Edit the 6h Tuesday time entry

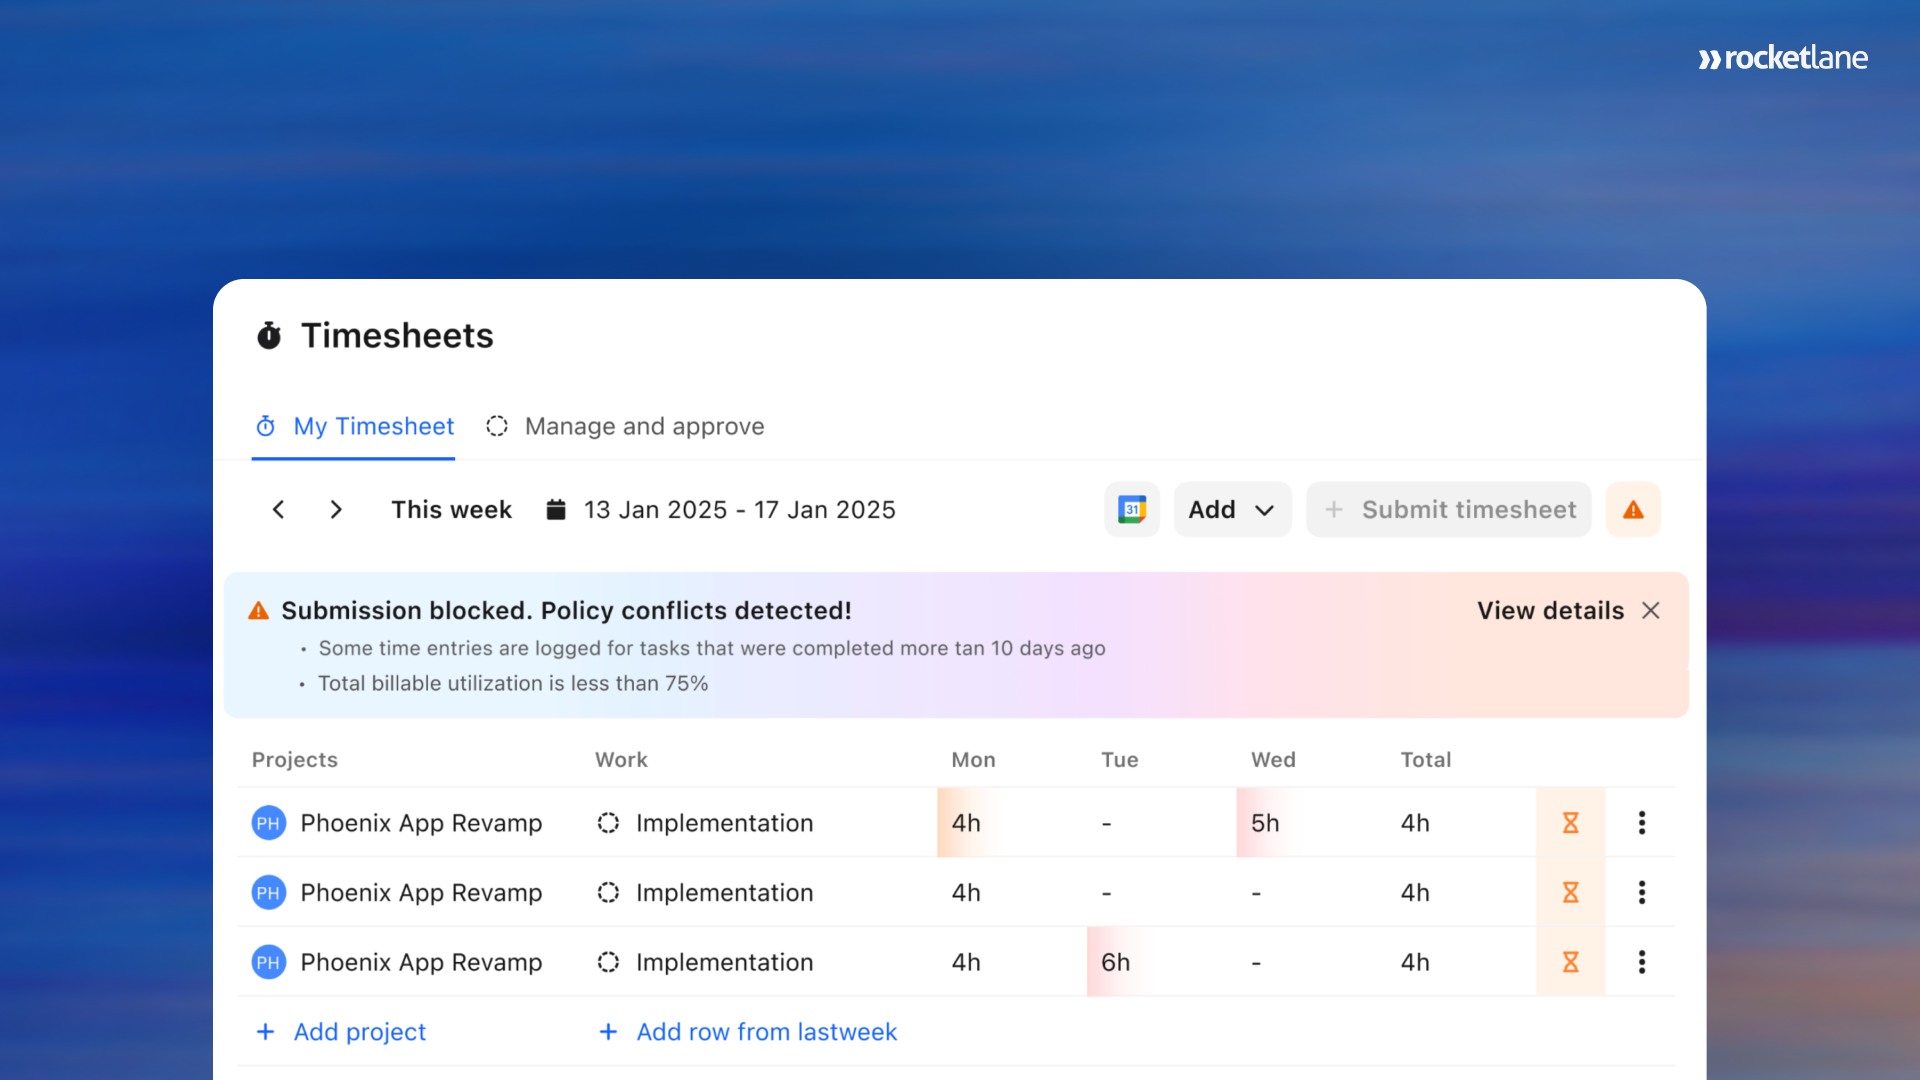1116,962
